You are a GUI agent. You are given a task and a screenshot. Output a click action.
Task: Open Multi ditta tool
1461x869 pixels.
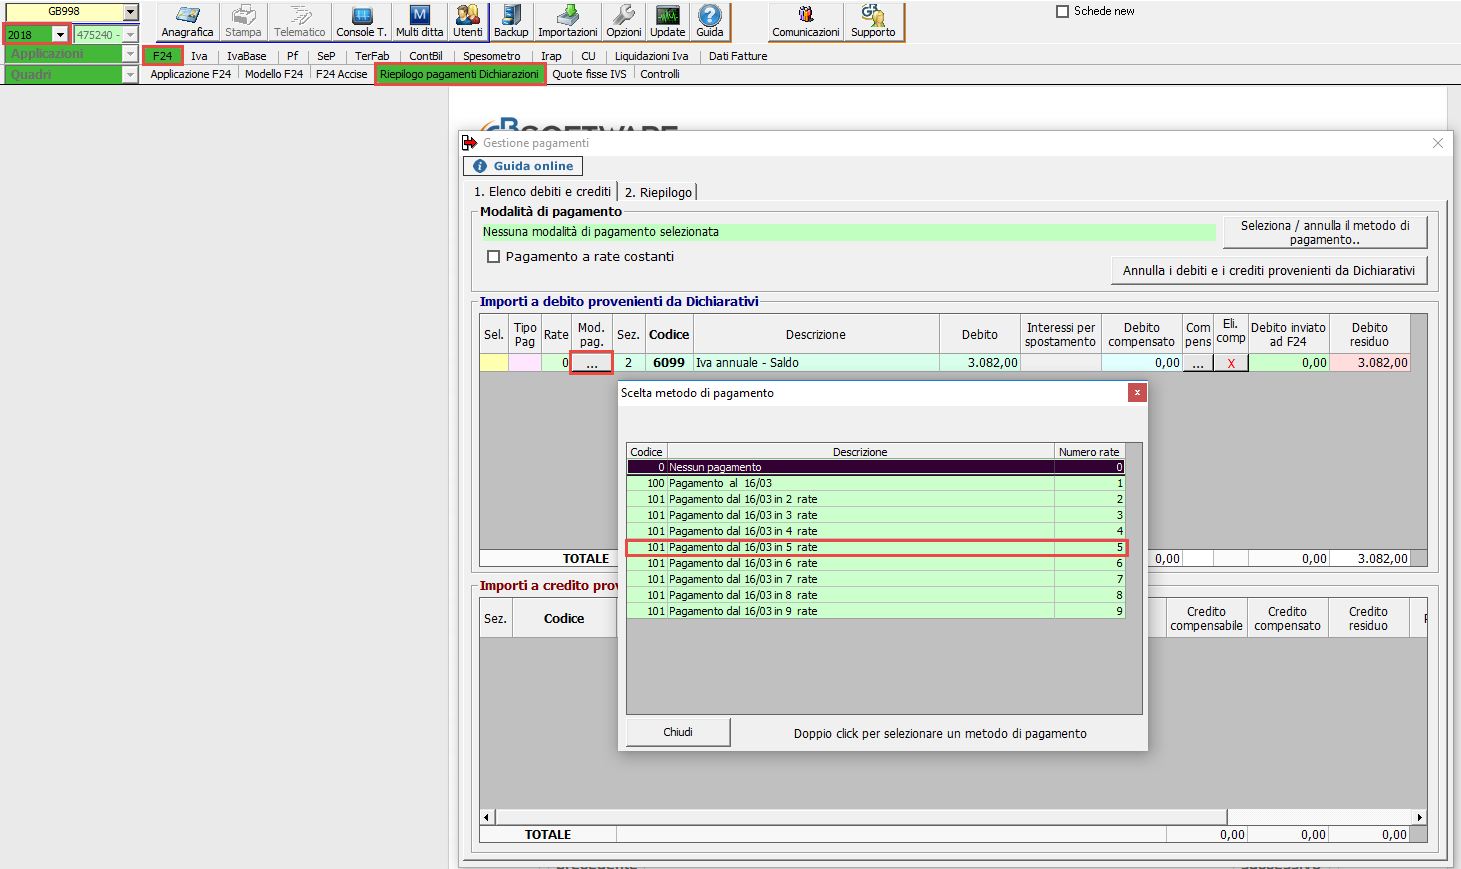420,21
